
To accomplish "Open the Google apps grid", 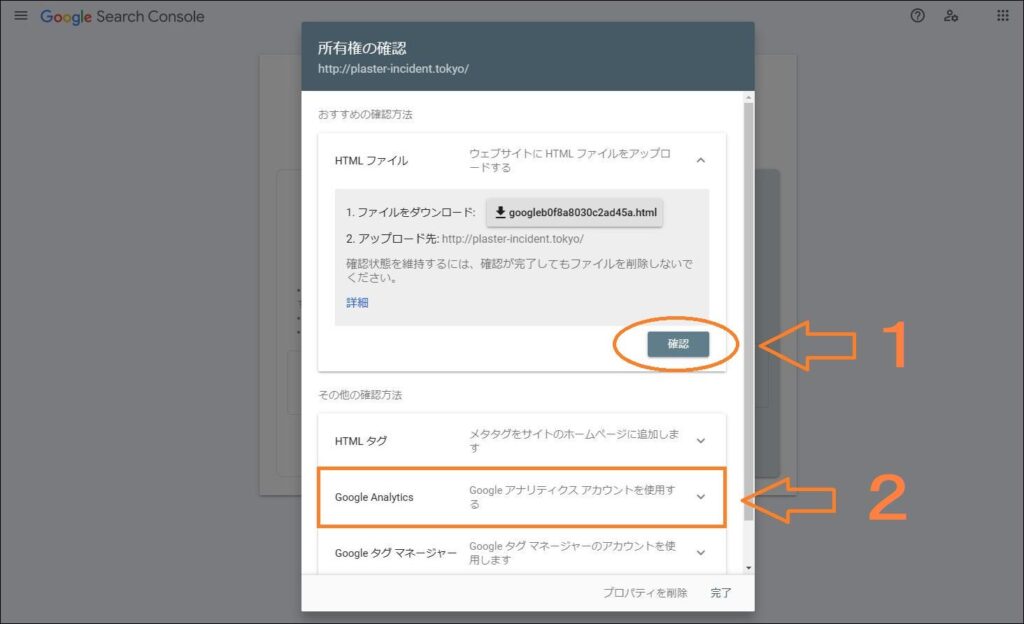I will coord(1002,16).
